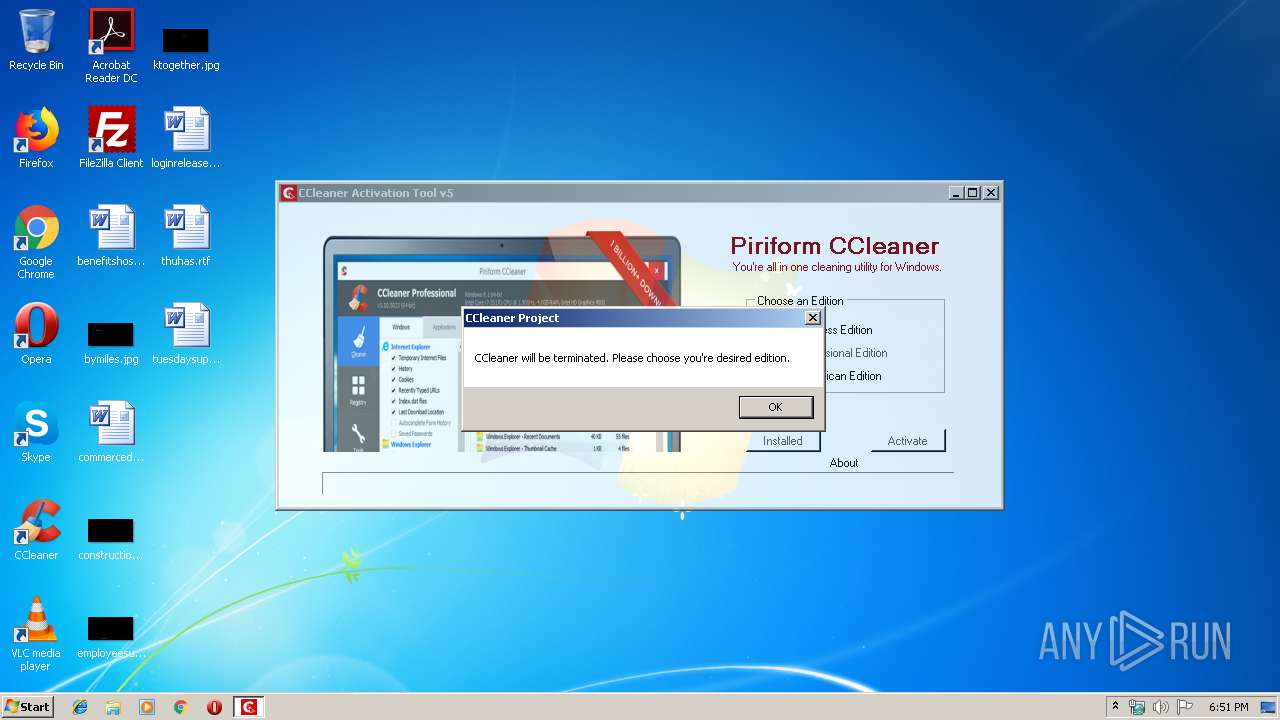Close the CCleaner Project message box
Image resolution: width=1280 pixels, height=720 pixels.
click(x=813, y=317)
